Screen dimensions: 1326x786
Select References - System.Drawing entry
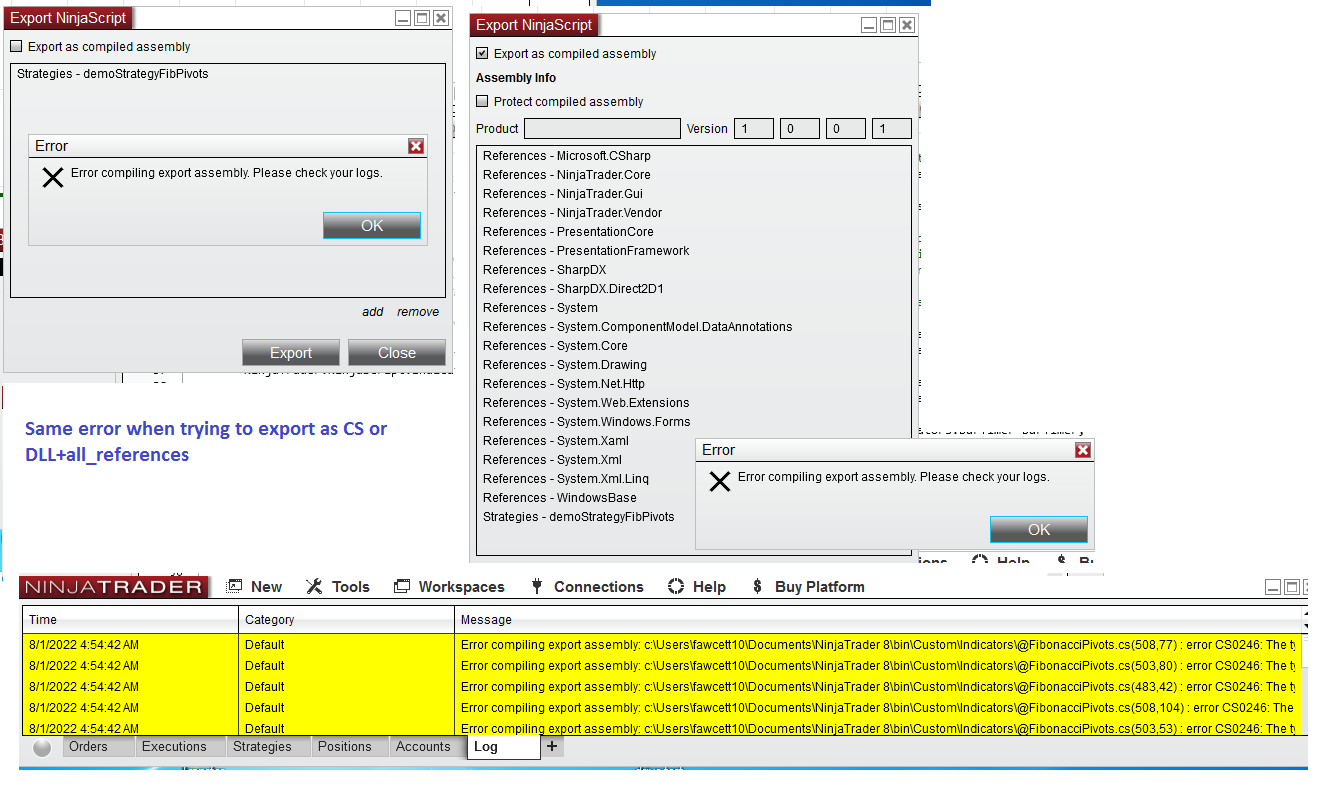[x=565, y=365]
